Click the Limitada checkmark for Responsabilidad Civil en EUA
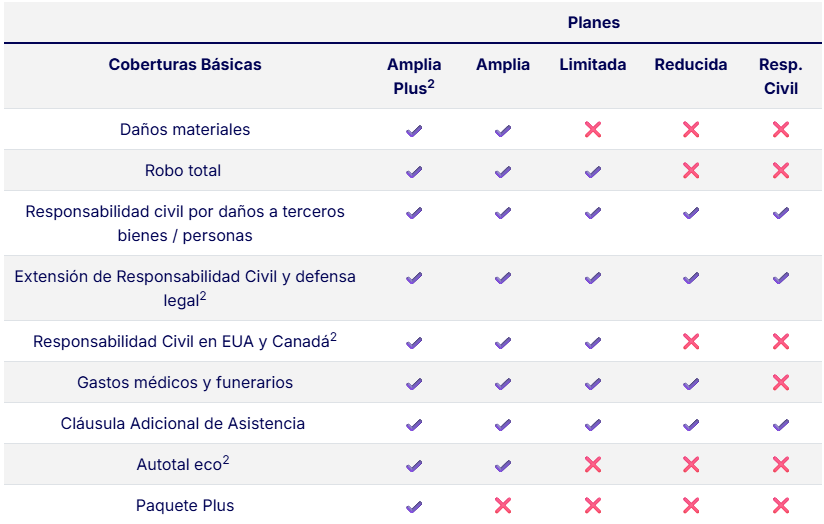 coord(593,342)
